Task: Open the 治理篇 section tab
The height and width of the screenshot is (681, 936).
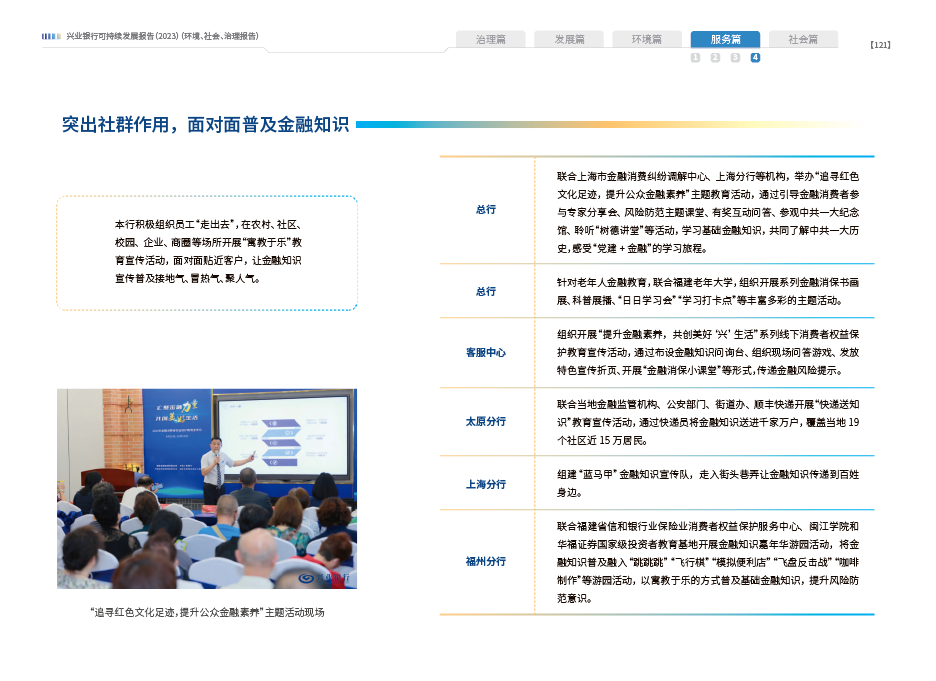Action: [491, 39]
